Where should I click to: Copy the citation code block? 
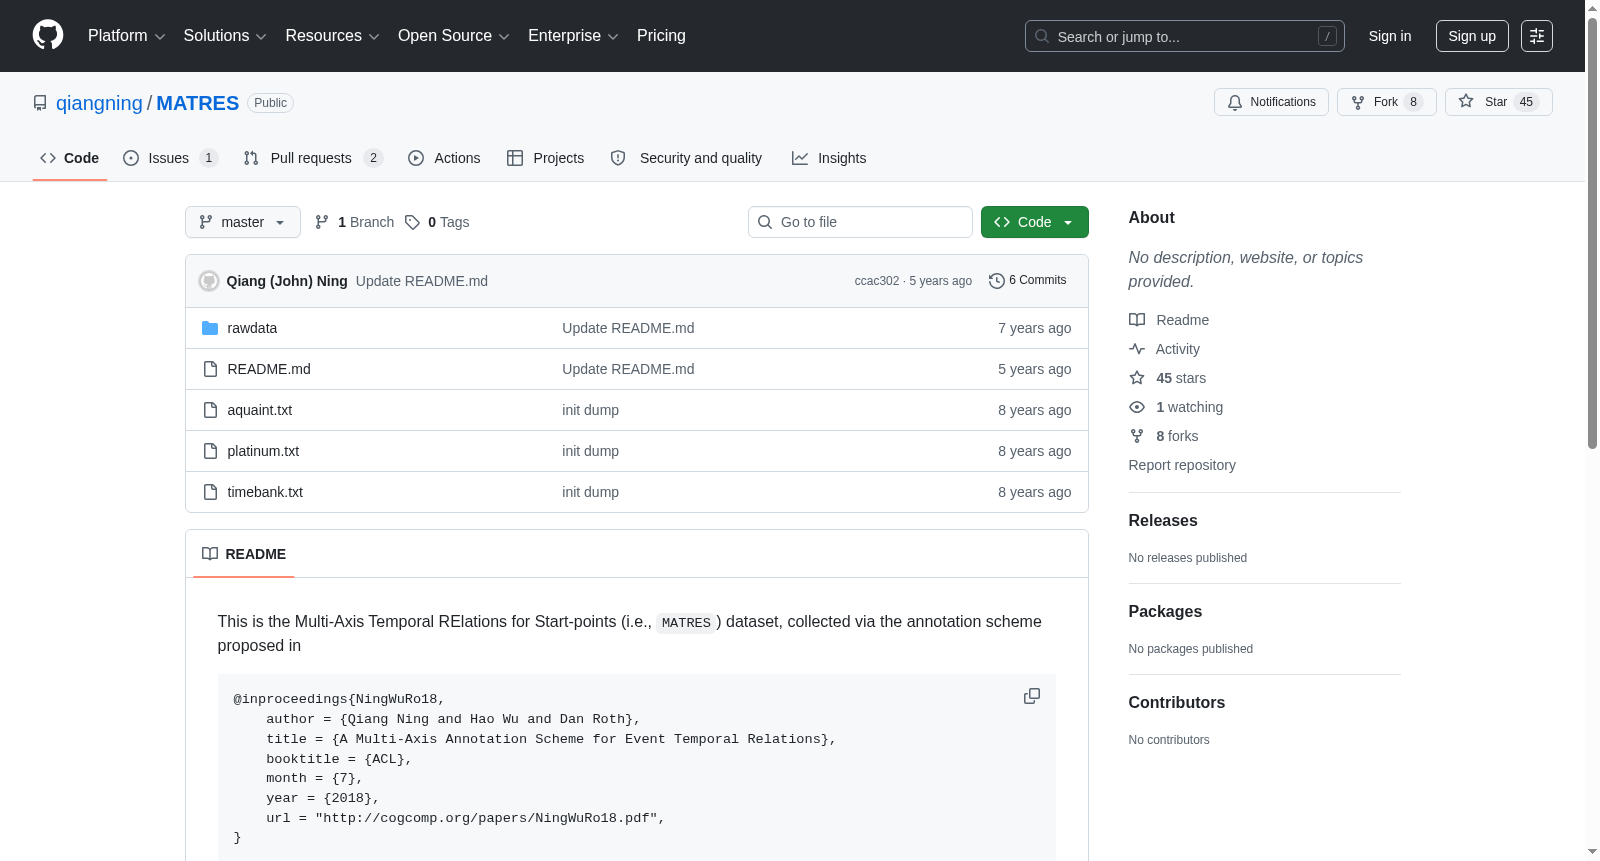pos(1032,696)
